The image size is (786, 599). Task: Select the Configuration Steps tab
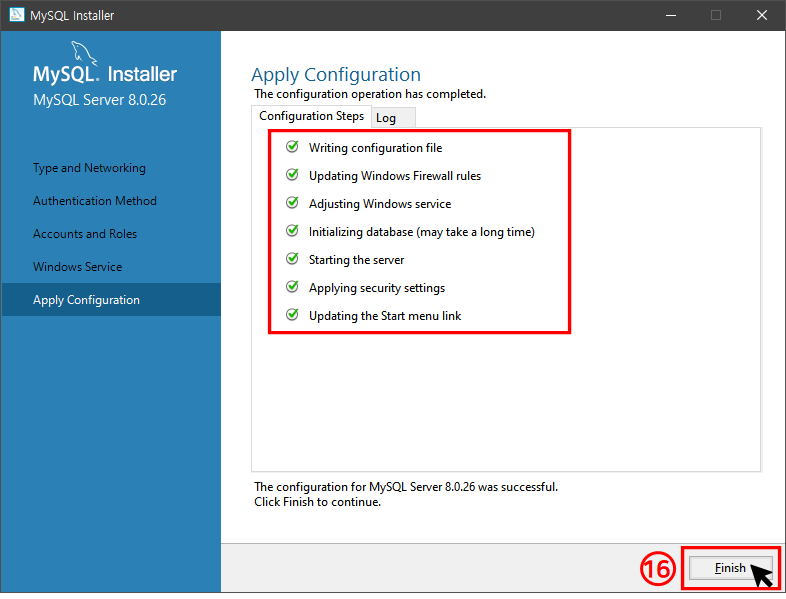point(311,116)
